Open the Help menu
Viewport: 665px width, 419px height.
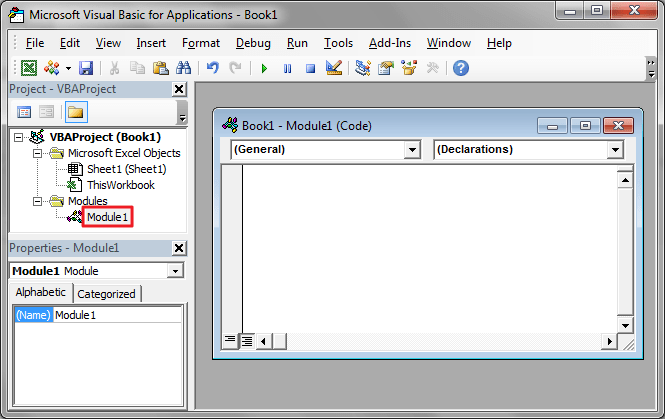tap(499, 43)
